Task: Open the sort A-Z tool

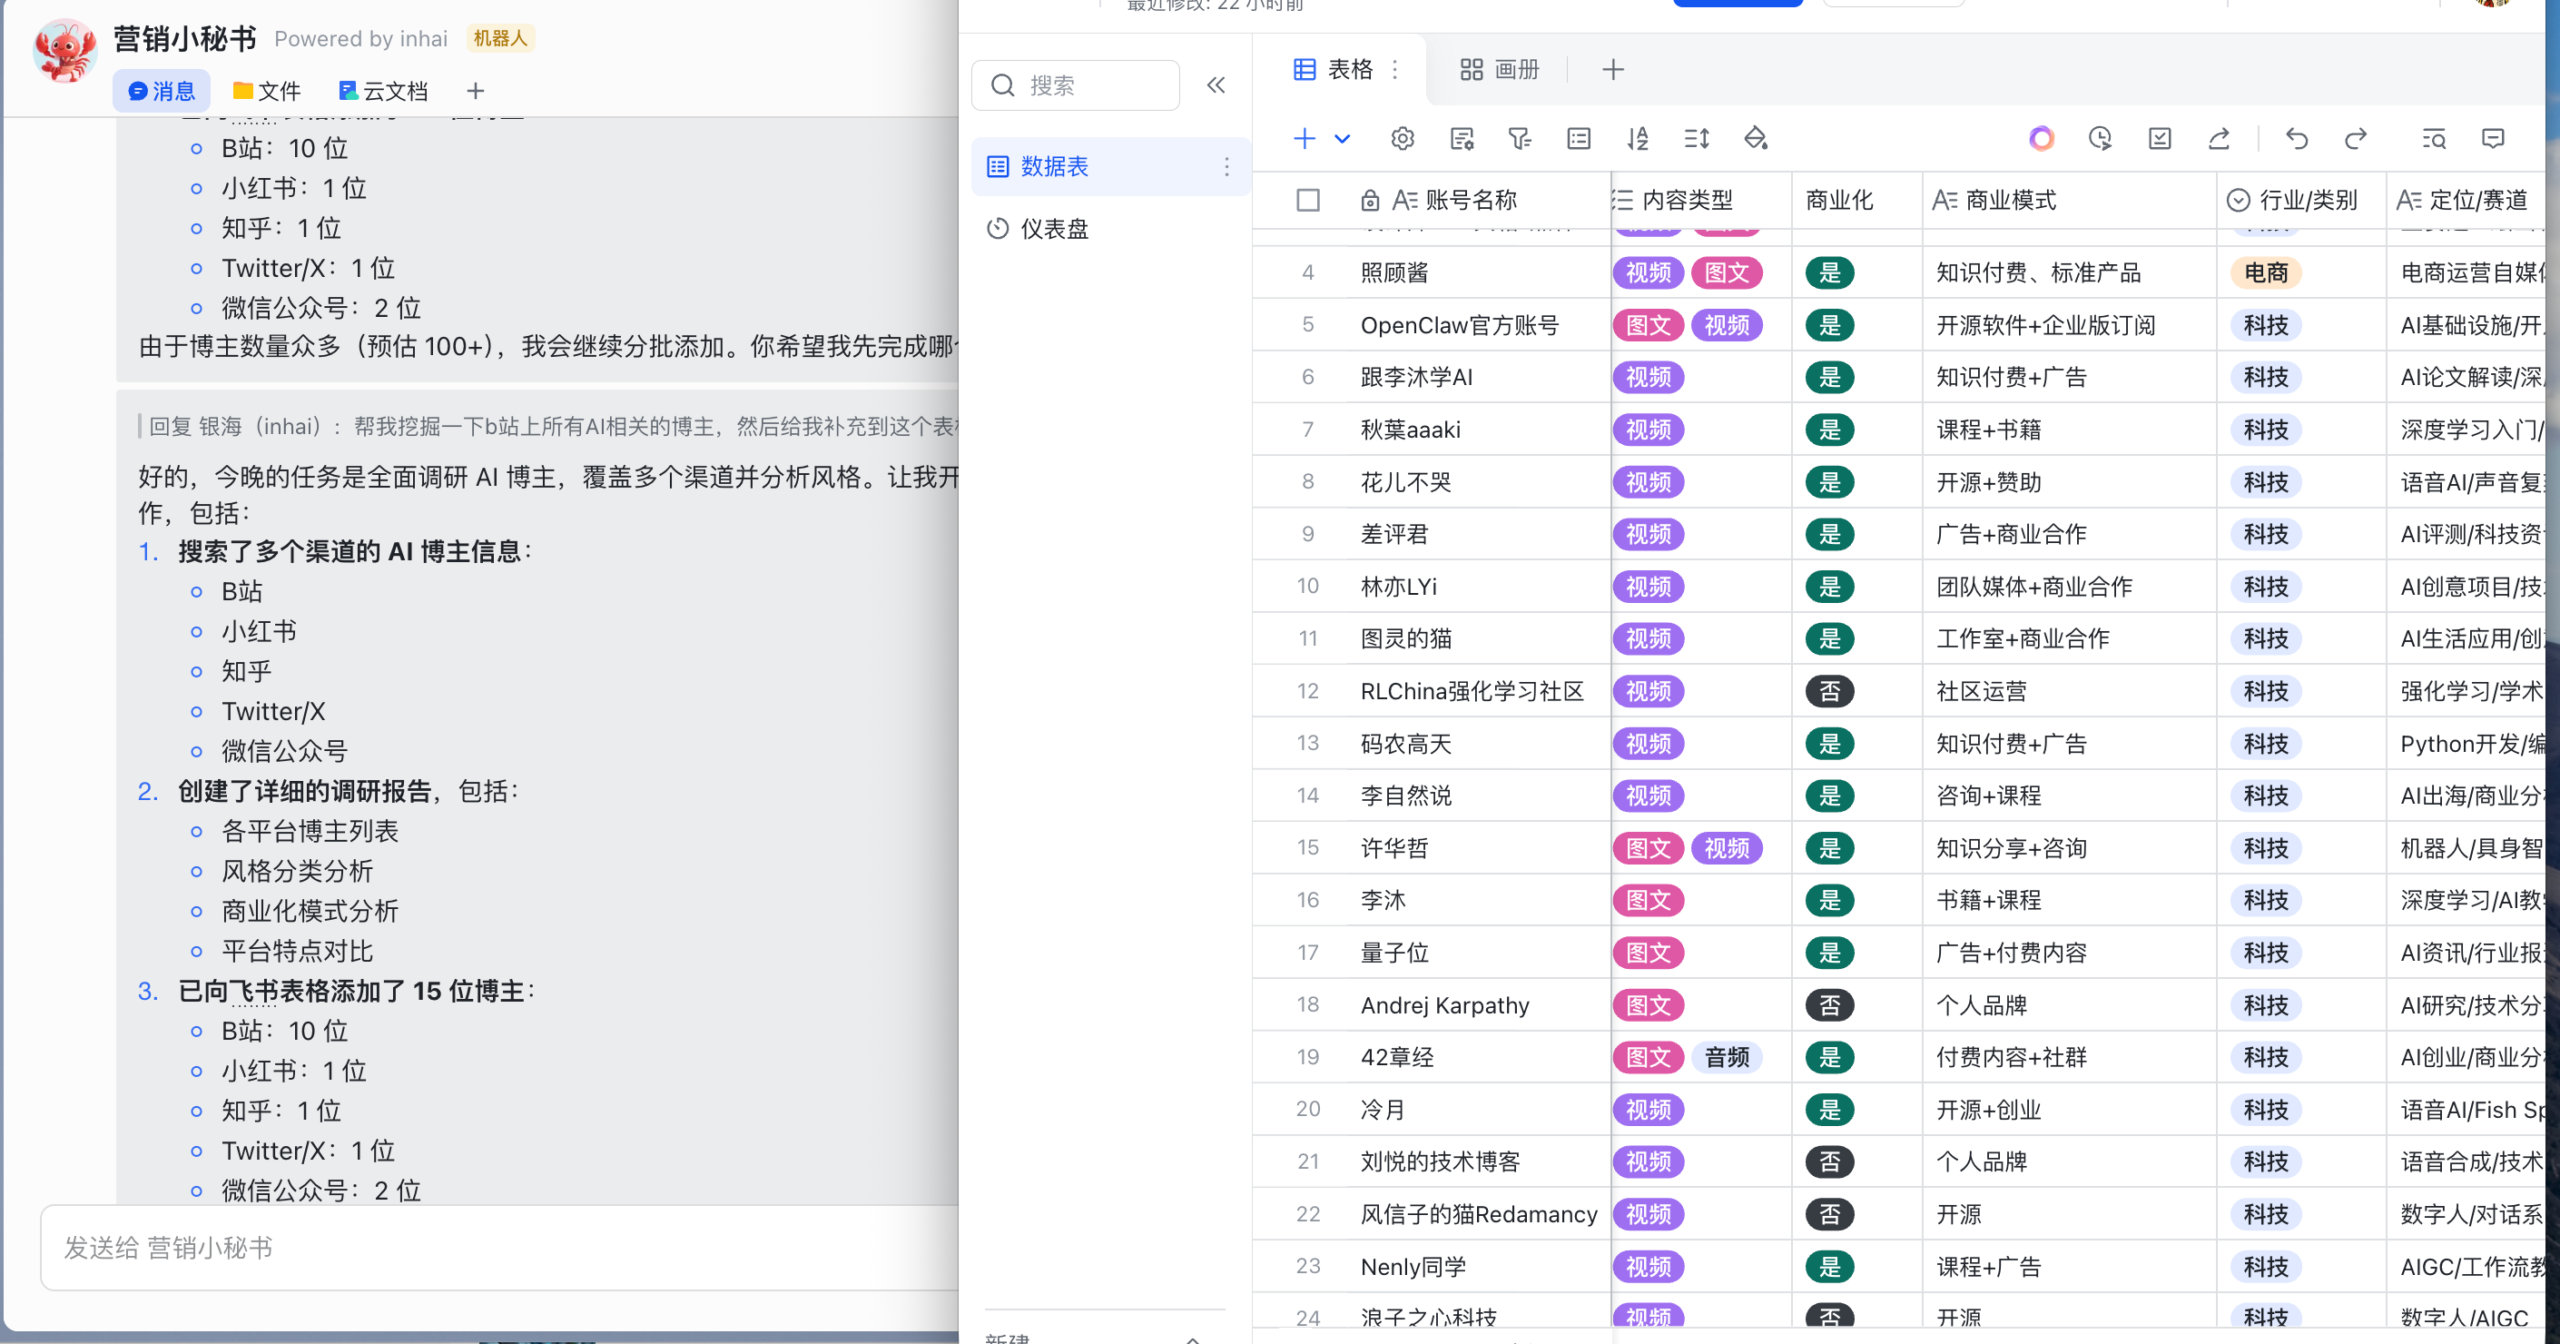Action: 1639,139
